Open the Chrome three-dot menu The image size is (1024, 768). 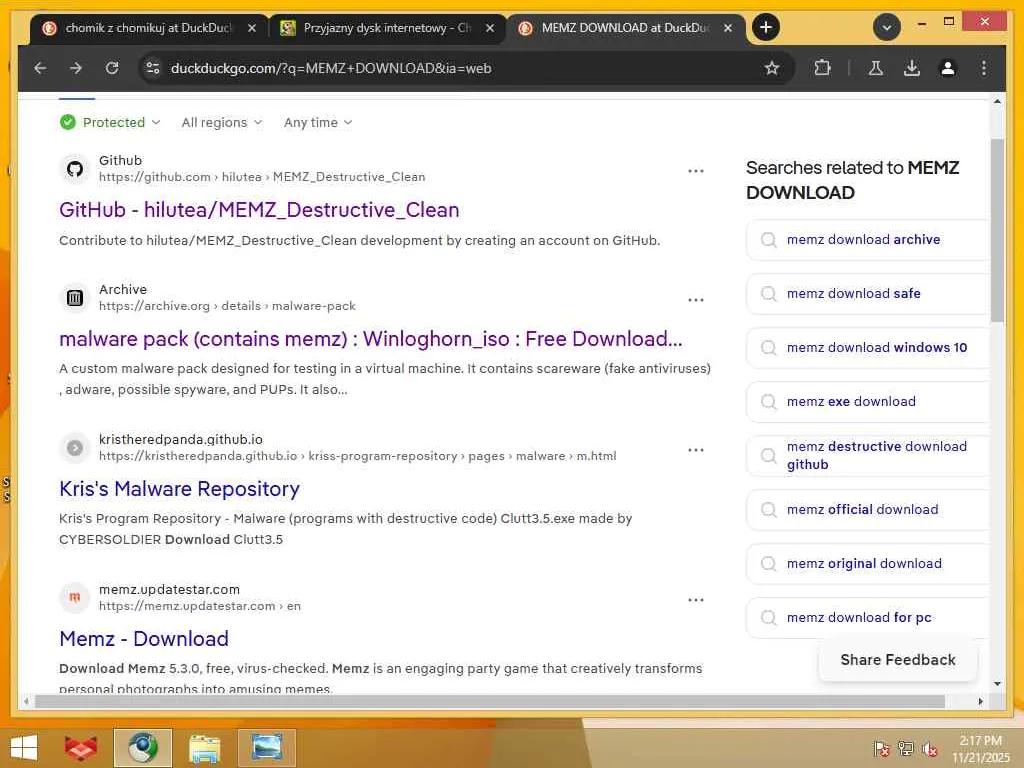pyautogui.click(x=984, y=68)
